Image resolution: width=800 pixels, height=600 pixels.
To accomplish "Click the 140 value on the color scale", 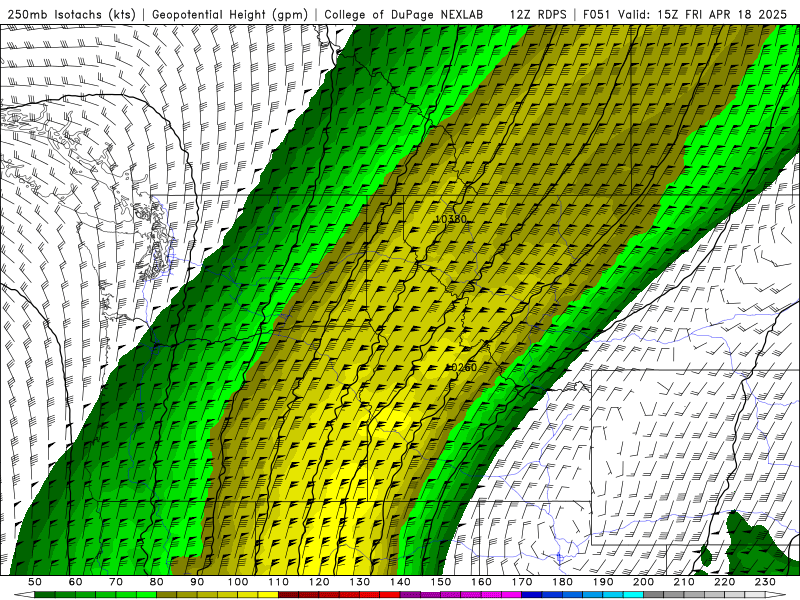I will coord(400,582).
